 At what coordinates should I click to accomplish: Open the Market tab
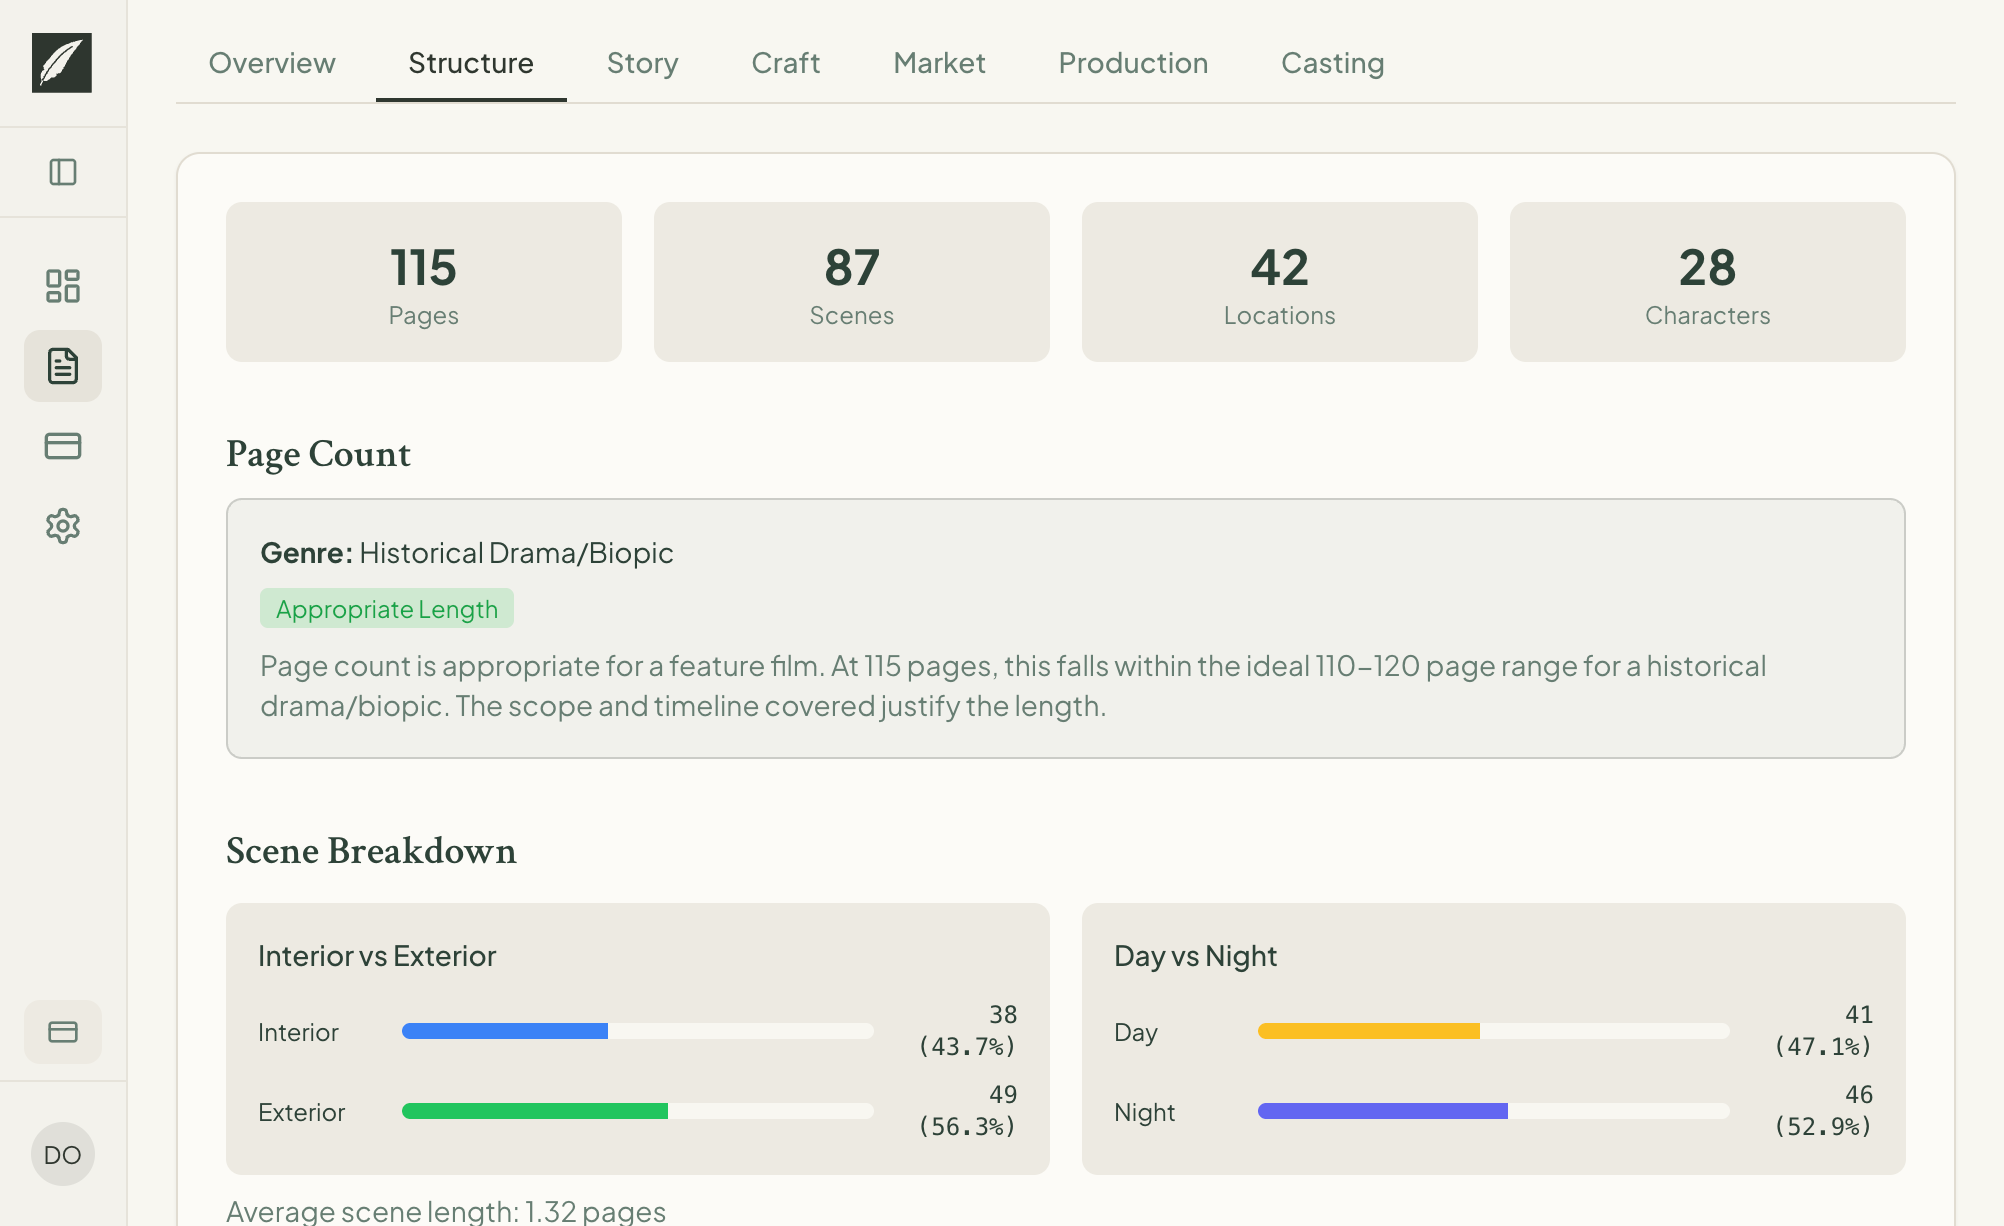[x=938, y=62]
